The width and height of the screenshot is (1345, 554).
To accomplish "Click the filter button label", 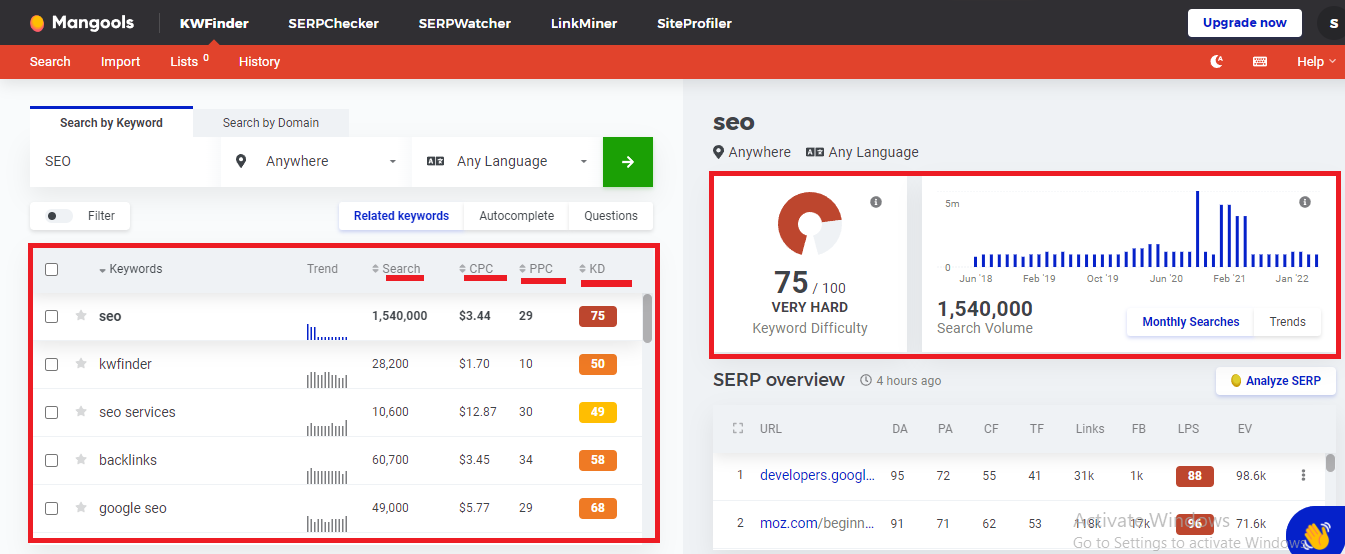I will coord(101,216).
